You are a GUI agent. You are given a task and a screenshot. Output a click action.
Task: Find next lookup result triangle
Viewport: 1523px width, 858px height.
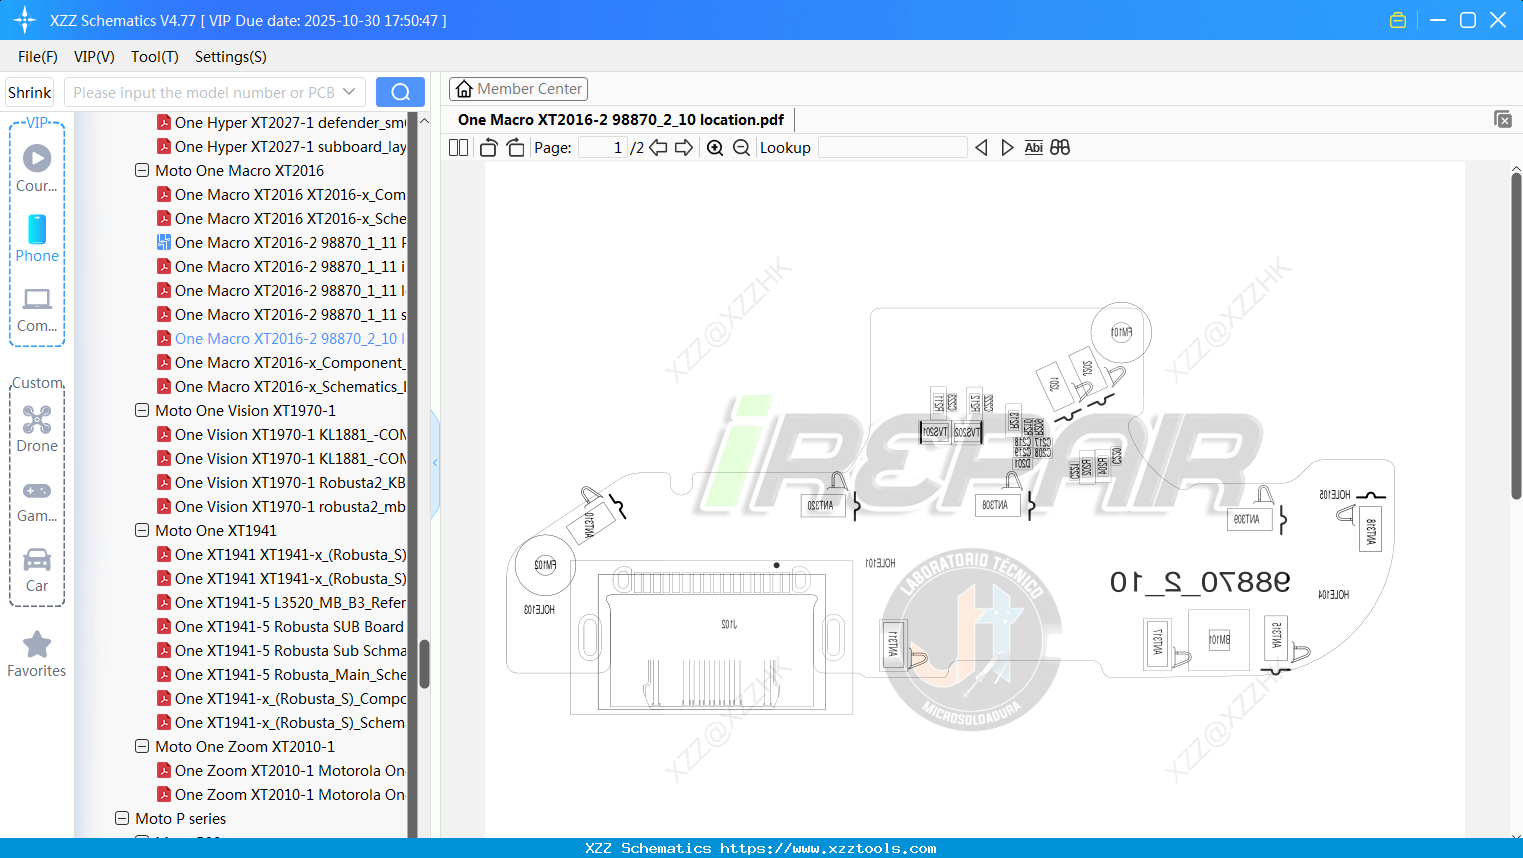(x=1007, y=148)
